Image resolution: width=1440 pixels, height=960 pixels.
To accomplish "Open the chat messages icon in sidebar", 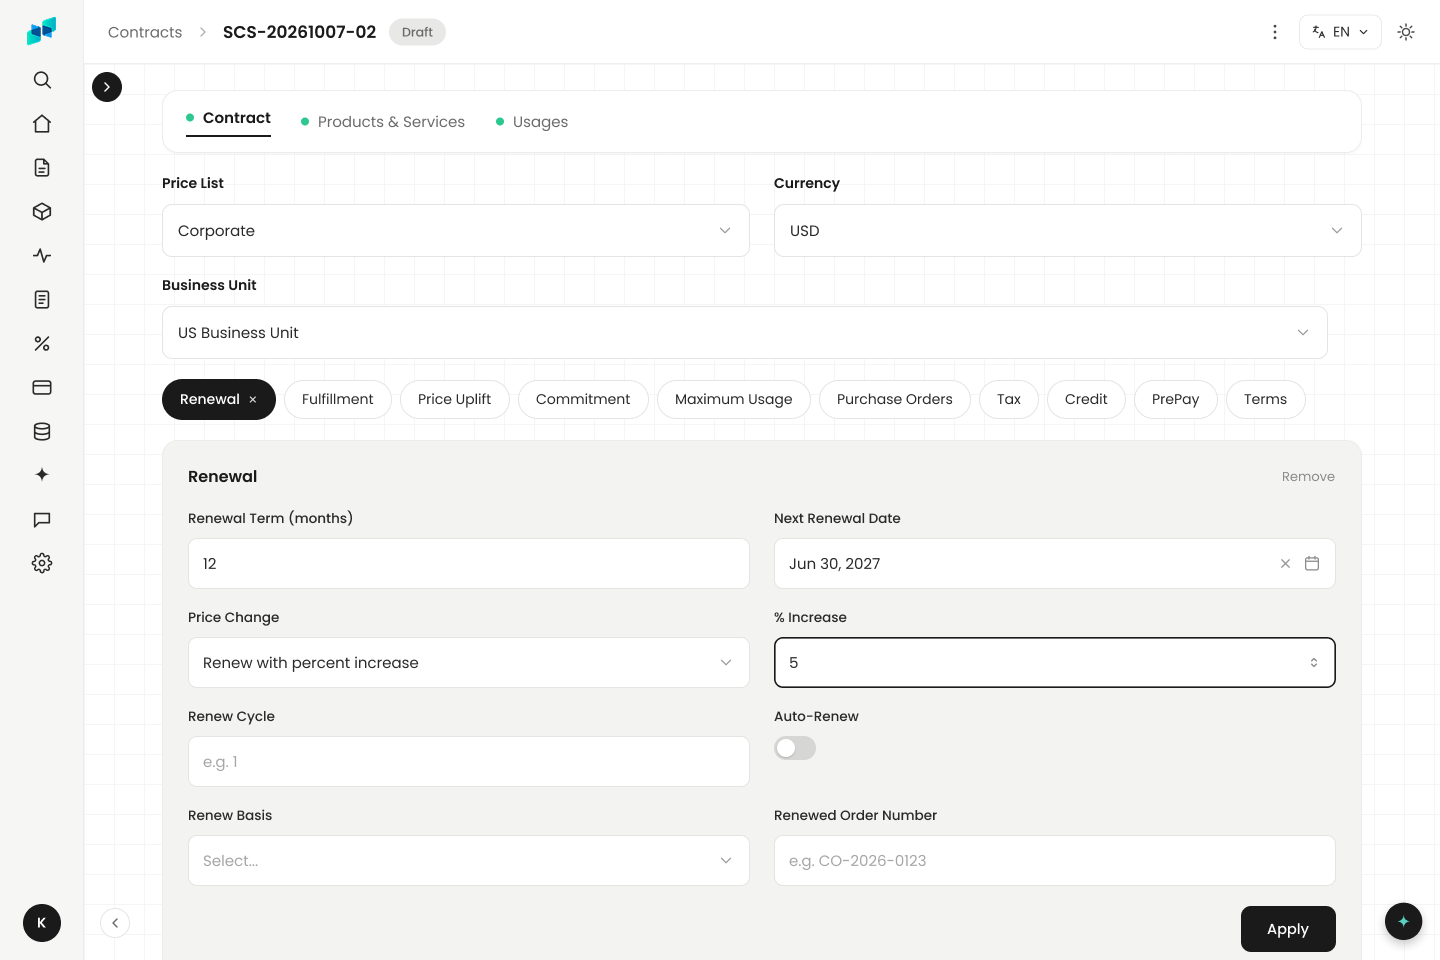I will 42,520.
